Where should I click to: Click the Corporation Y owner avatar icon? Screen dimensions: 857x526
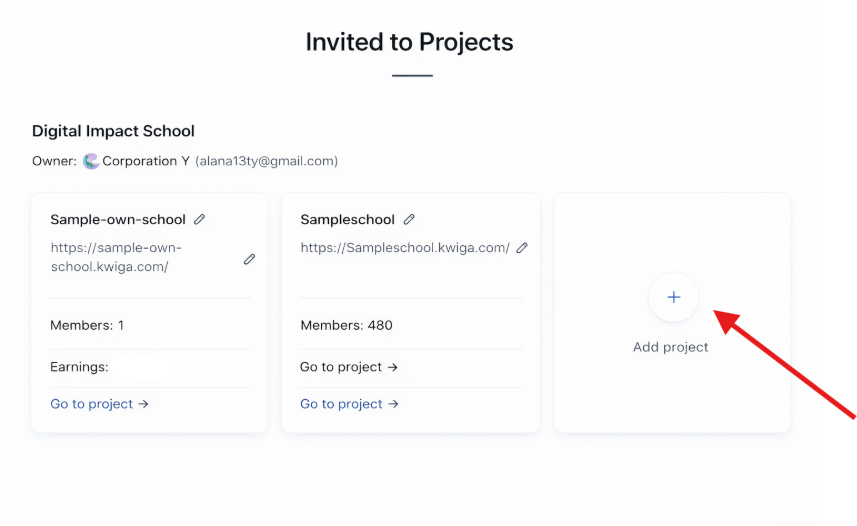tap(91, 161)
